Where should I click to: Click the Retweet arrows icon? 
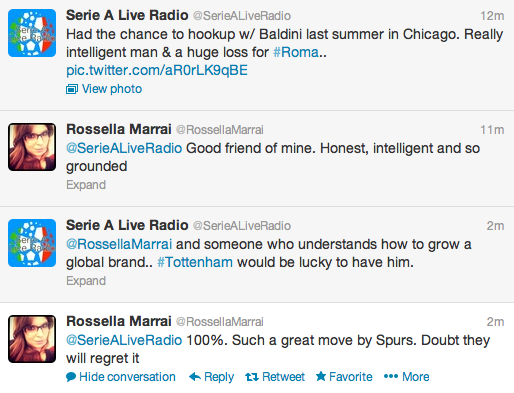point(252,377)
